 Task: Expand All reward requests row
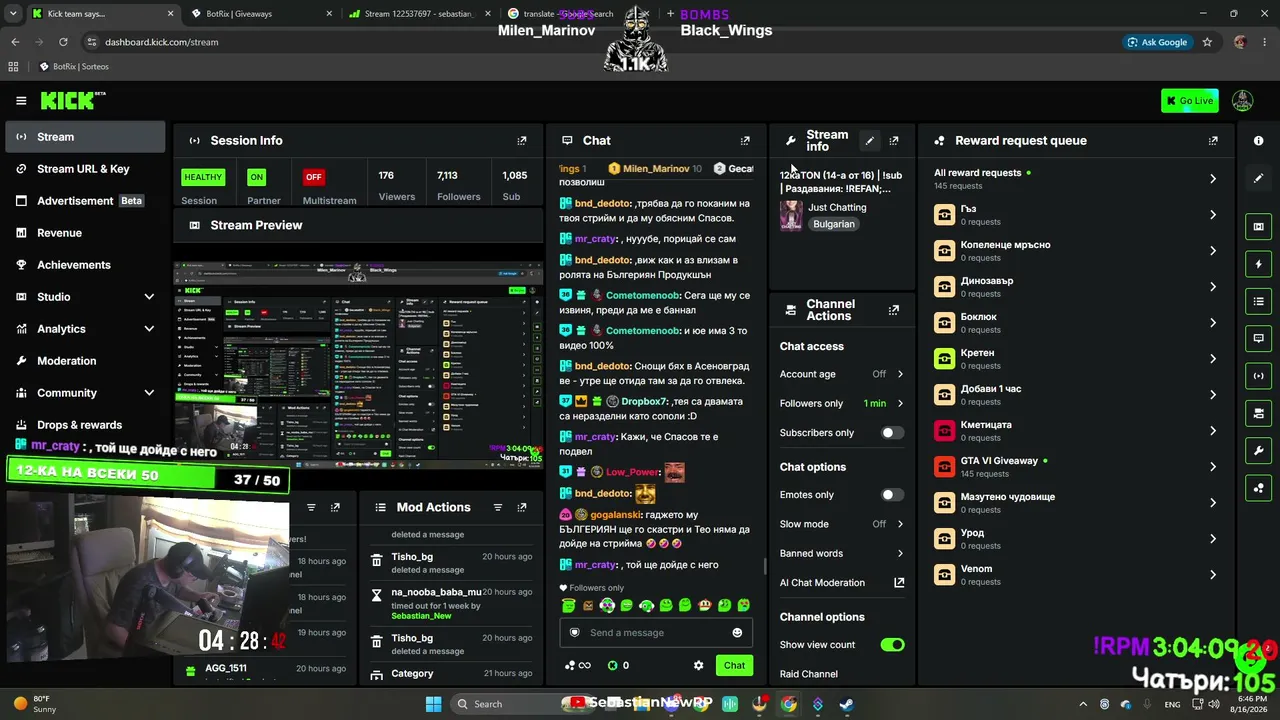click(x=1076, y=178)
